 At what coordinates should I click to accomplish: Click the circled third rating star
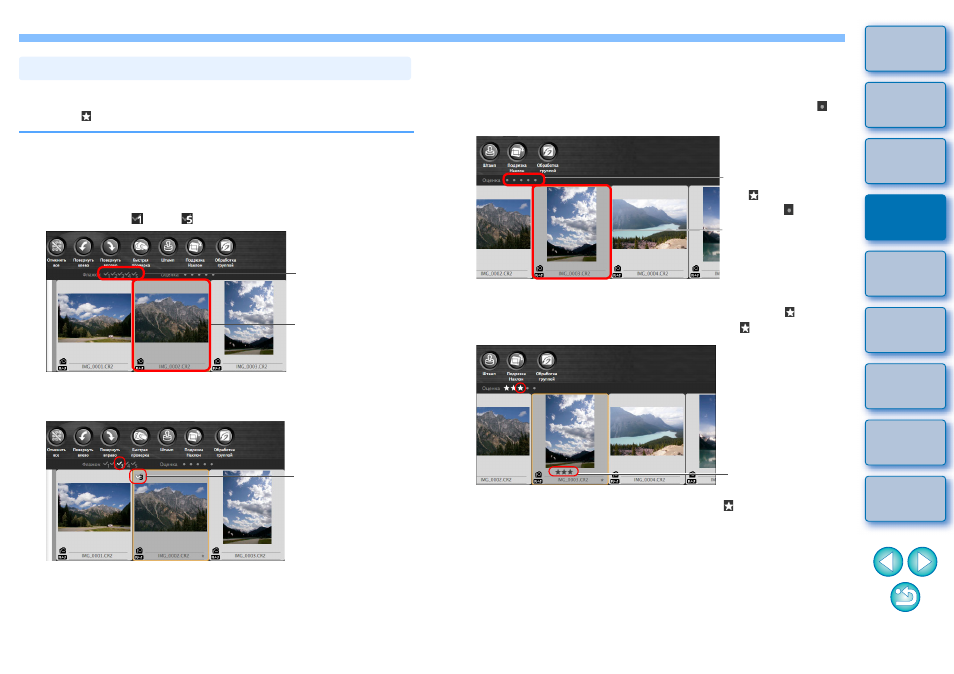click(x=520, y=388)
